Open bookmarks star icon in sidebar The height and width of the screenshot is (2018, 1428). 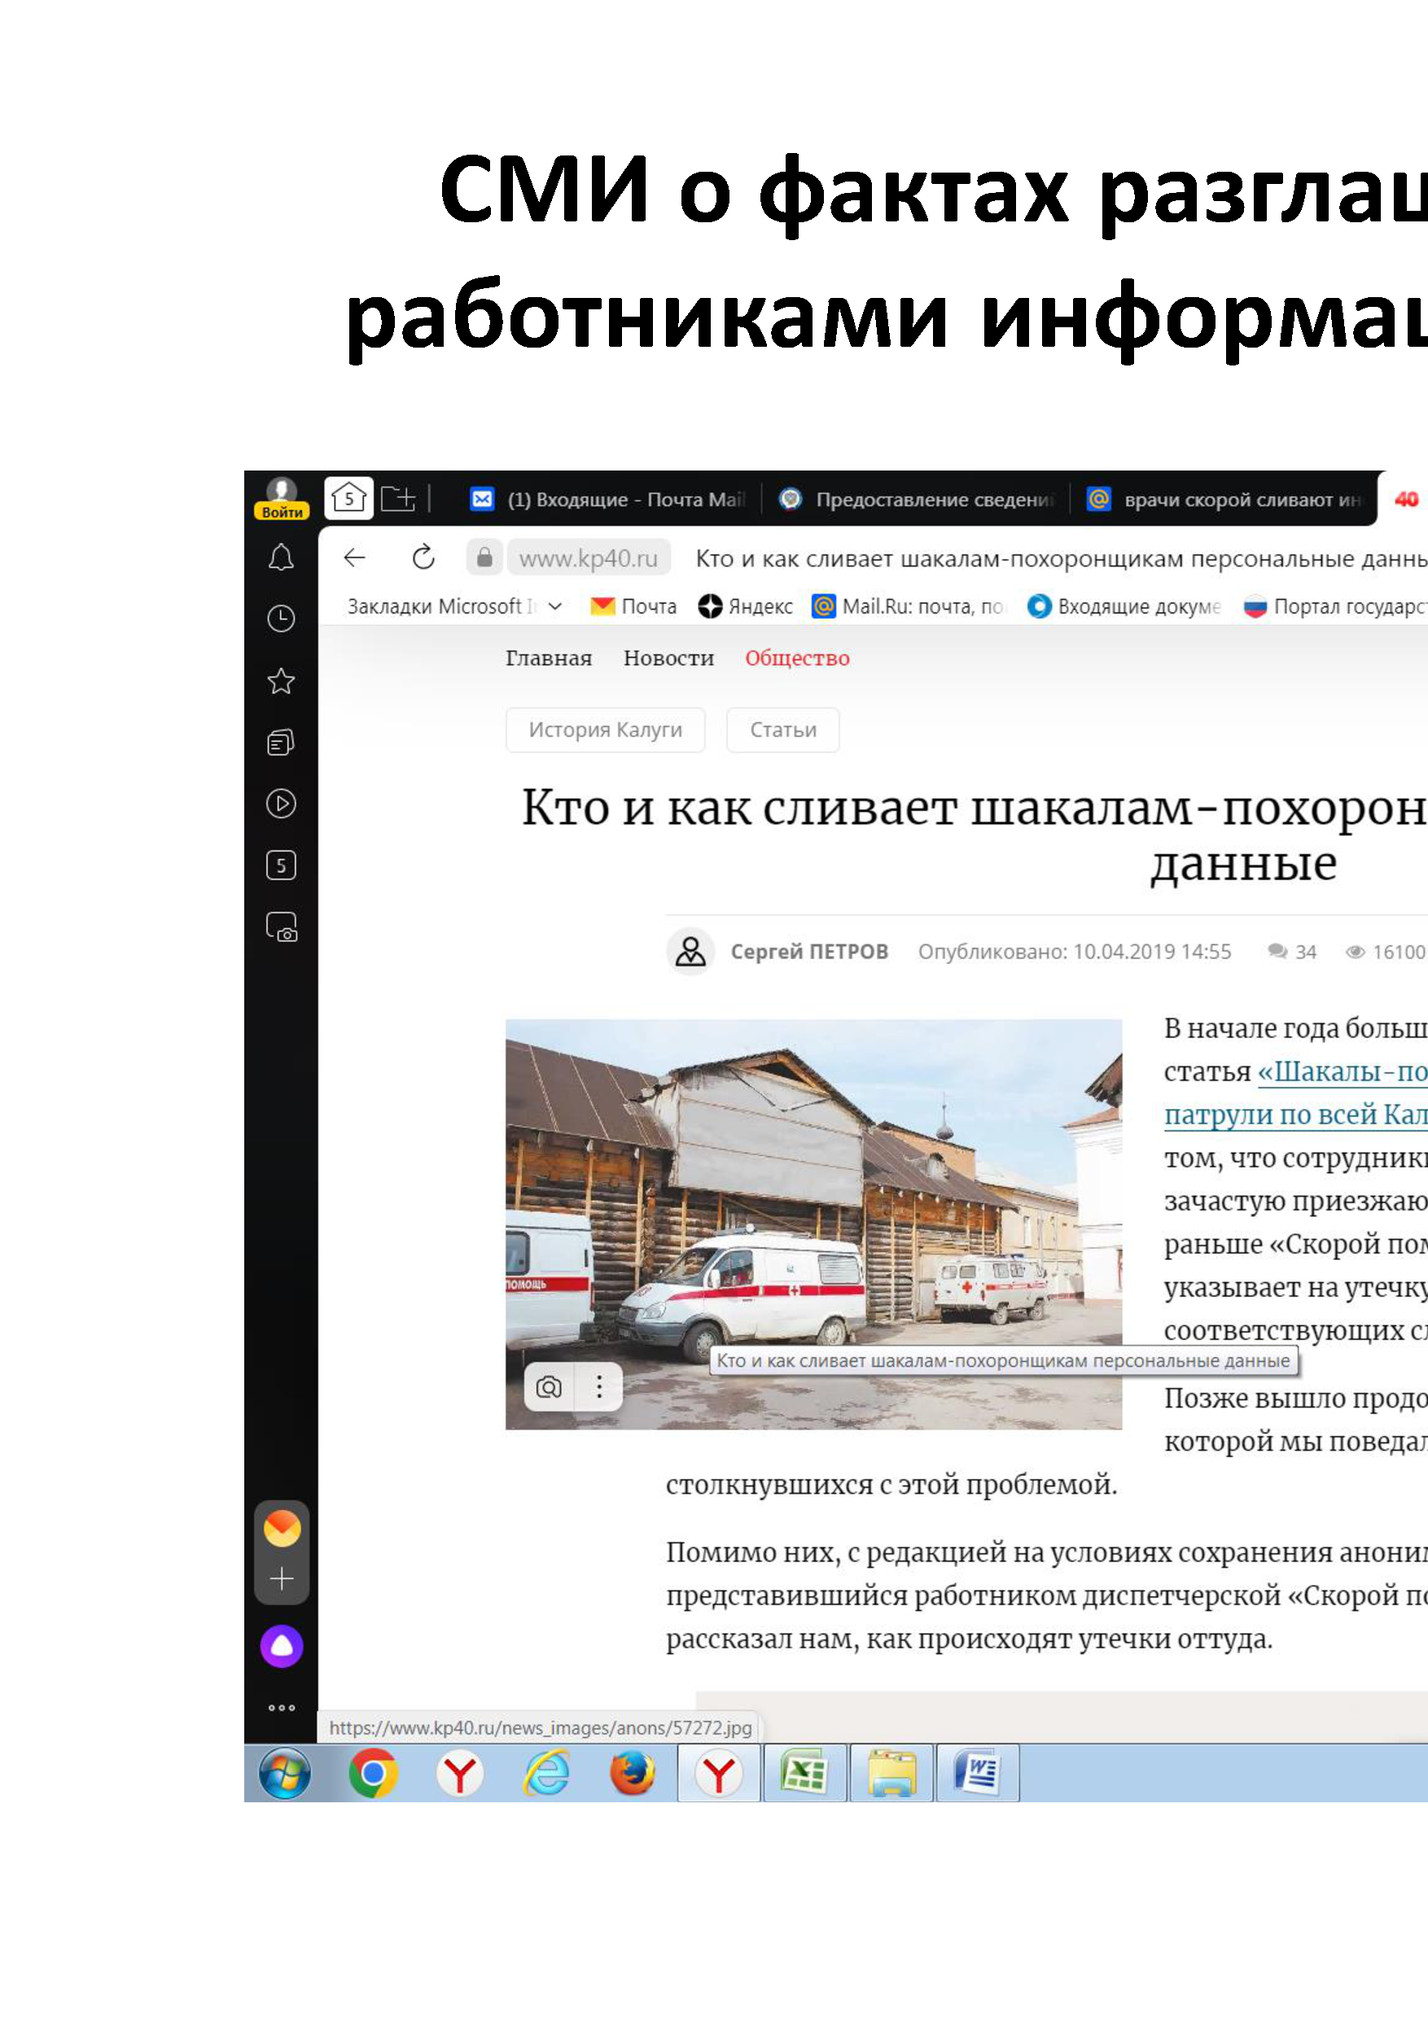[x=281, y=681]
